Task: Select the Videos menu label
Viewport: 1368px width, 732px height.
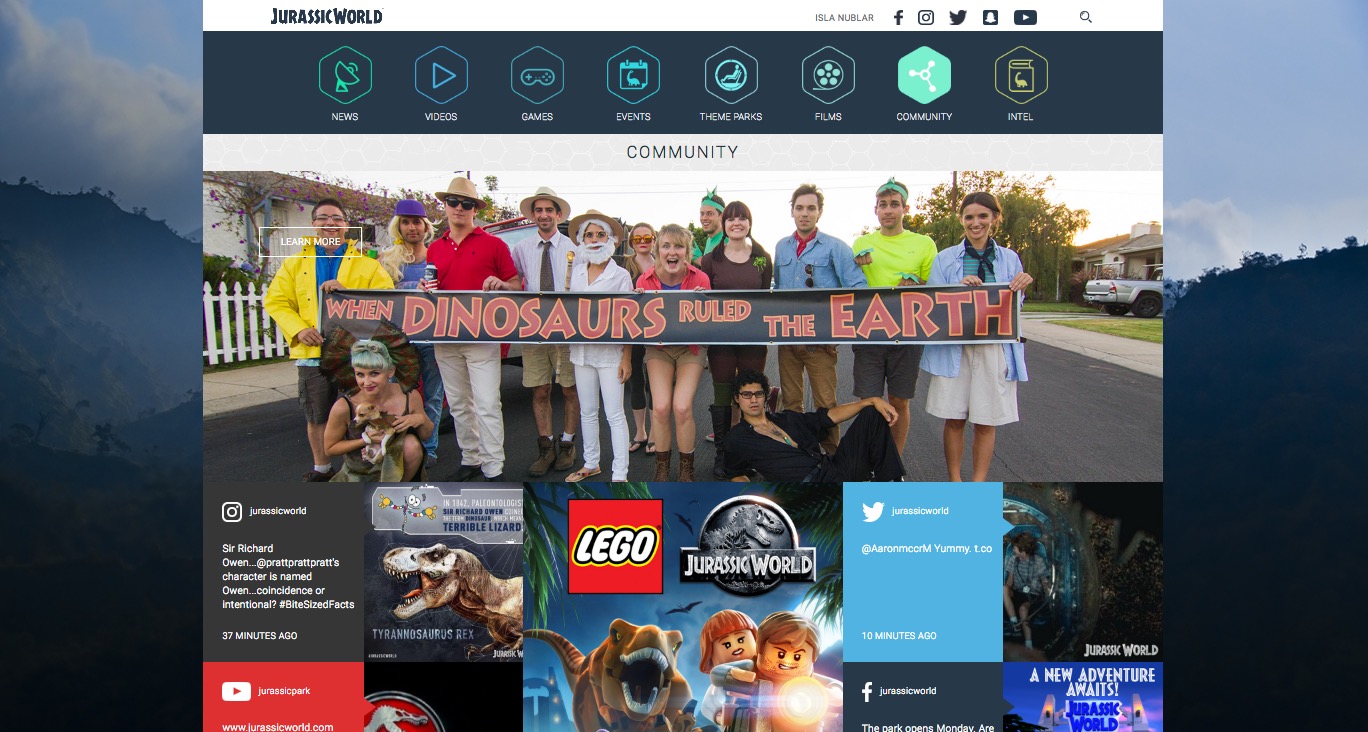Action: coord(441,117)
